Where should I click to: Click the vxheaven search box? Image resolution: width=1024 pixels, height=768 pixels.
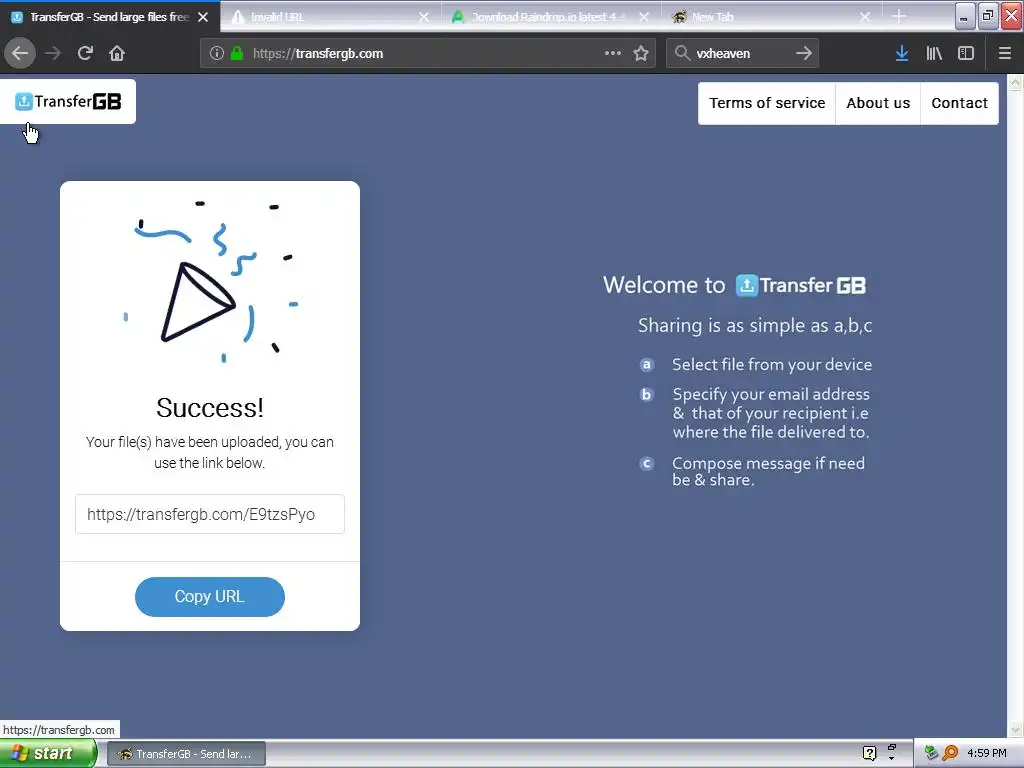742,53
